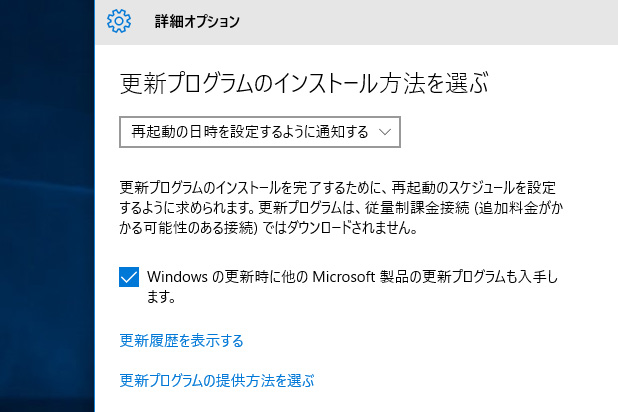Click the settings gear icon
618x412 pixels.
click(119, 20)
